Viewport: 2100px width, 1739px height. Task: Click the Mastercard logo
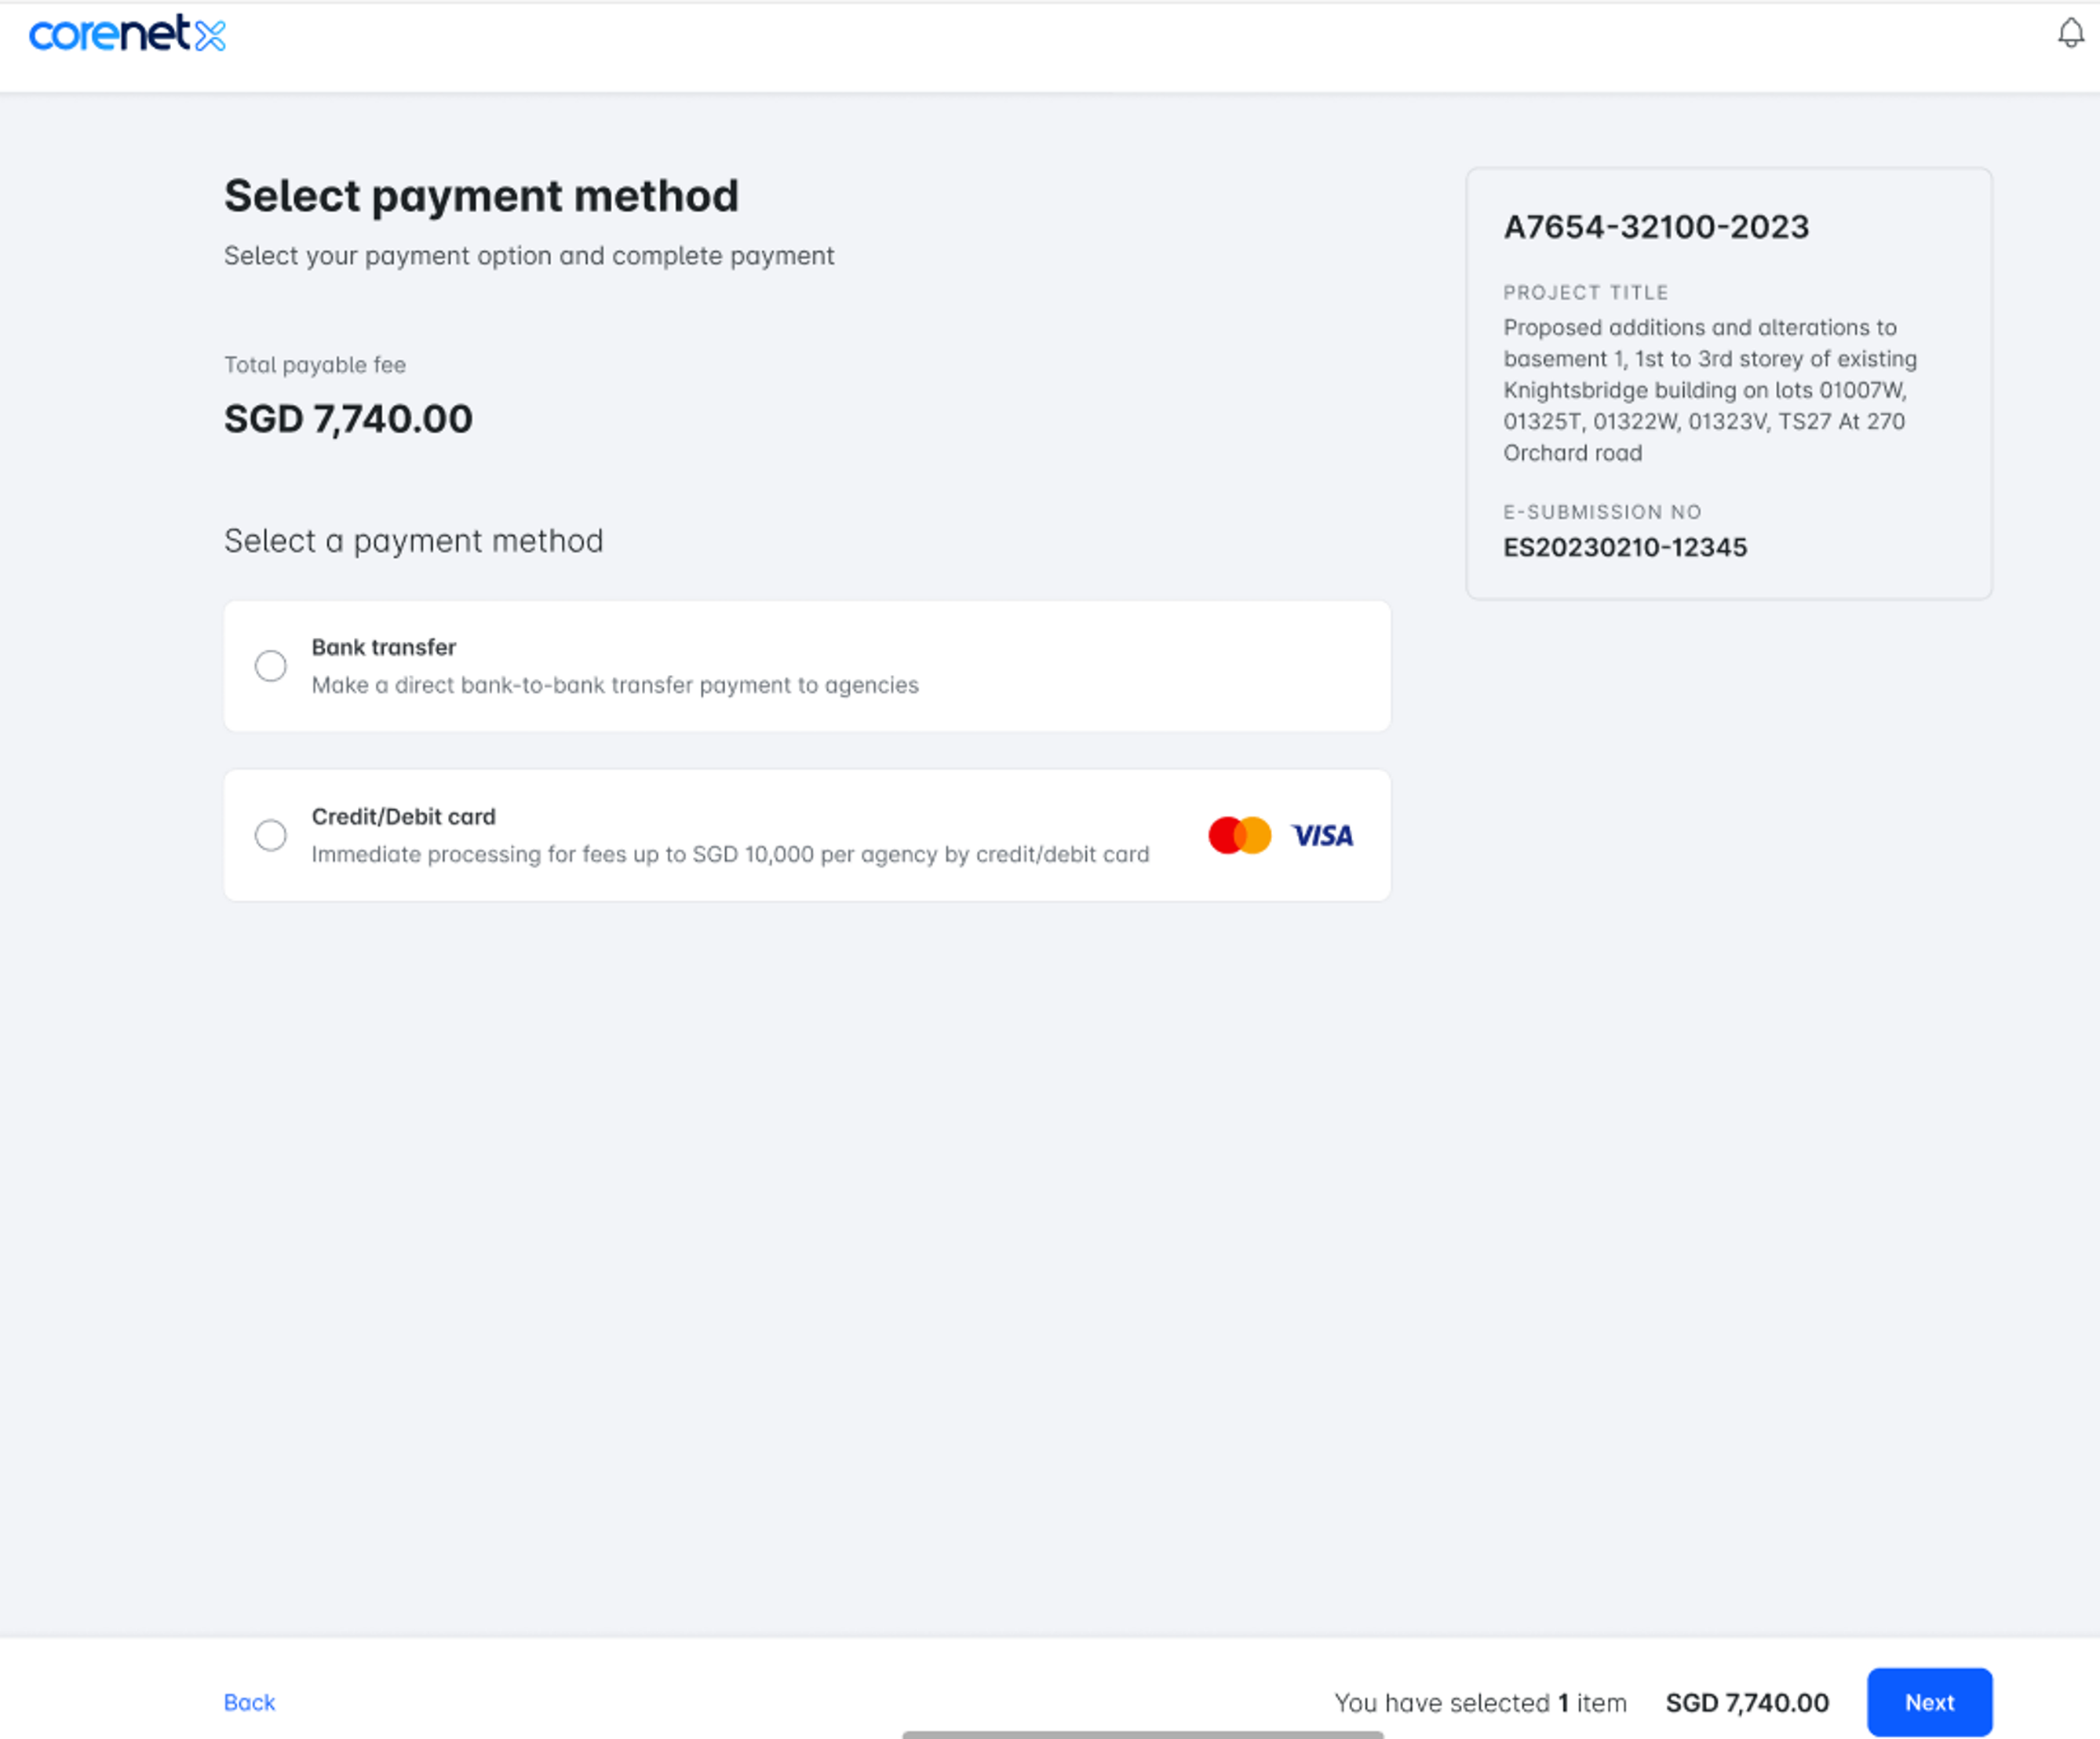tap(1239, 835)
